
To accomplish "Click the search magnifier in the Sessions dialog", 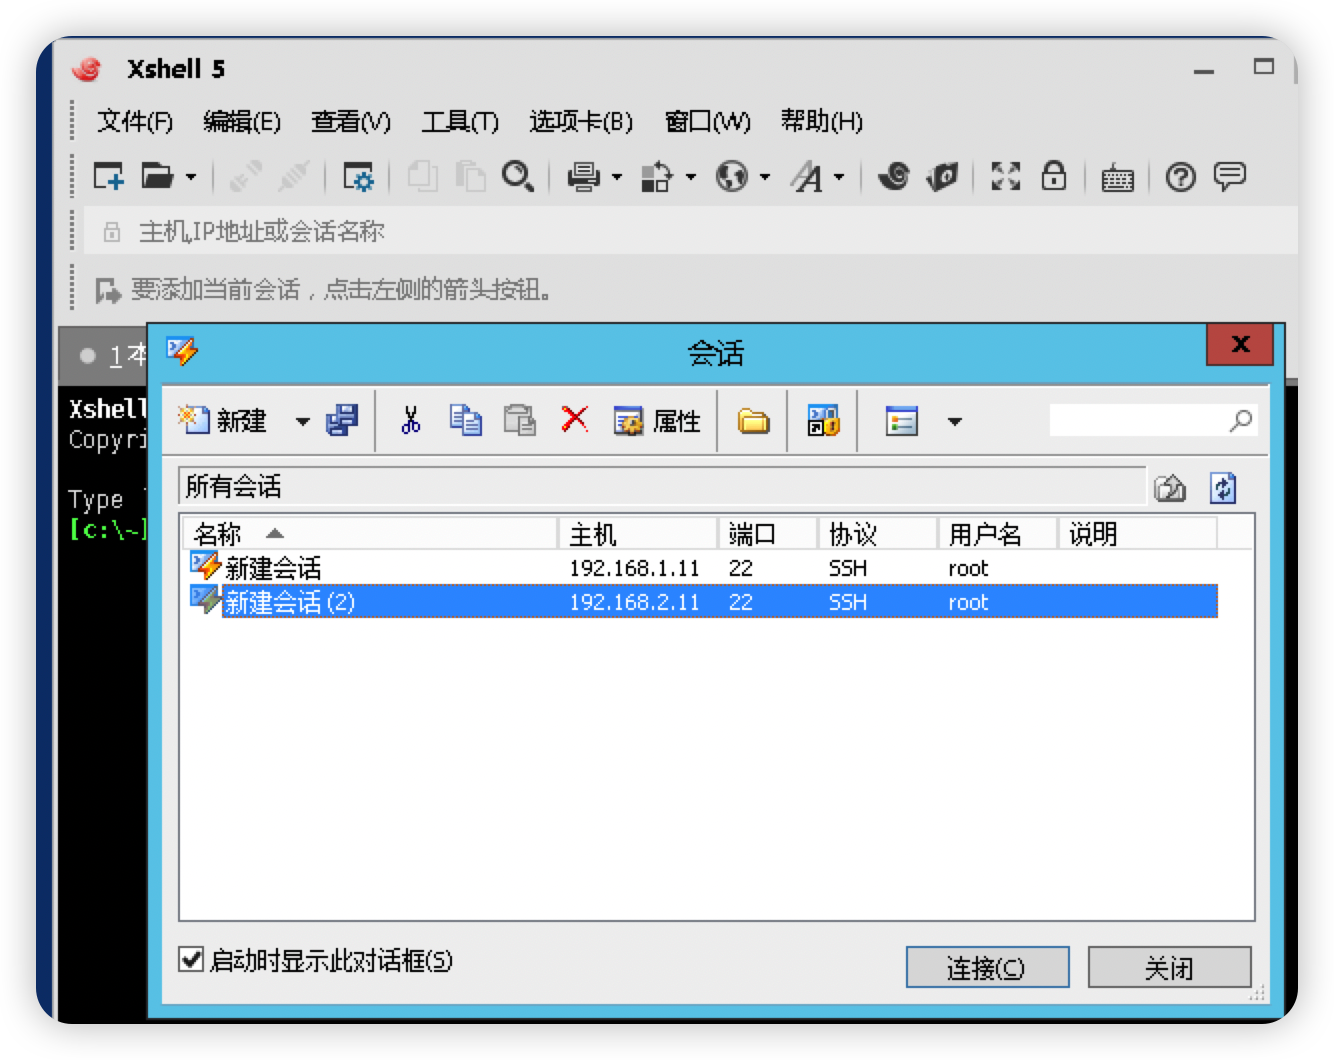I will pos(1241,420).
